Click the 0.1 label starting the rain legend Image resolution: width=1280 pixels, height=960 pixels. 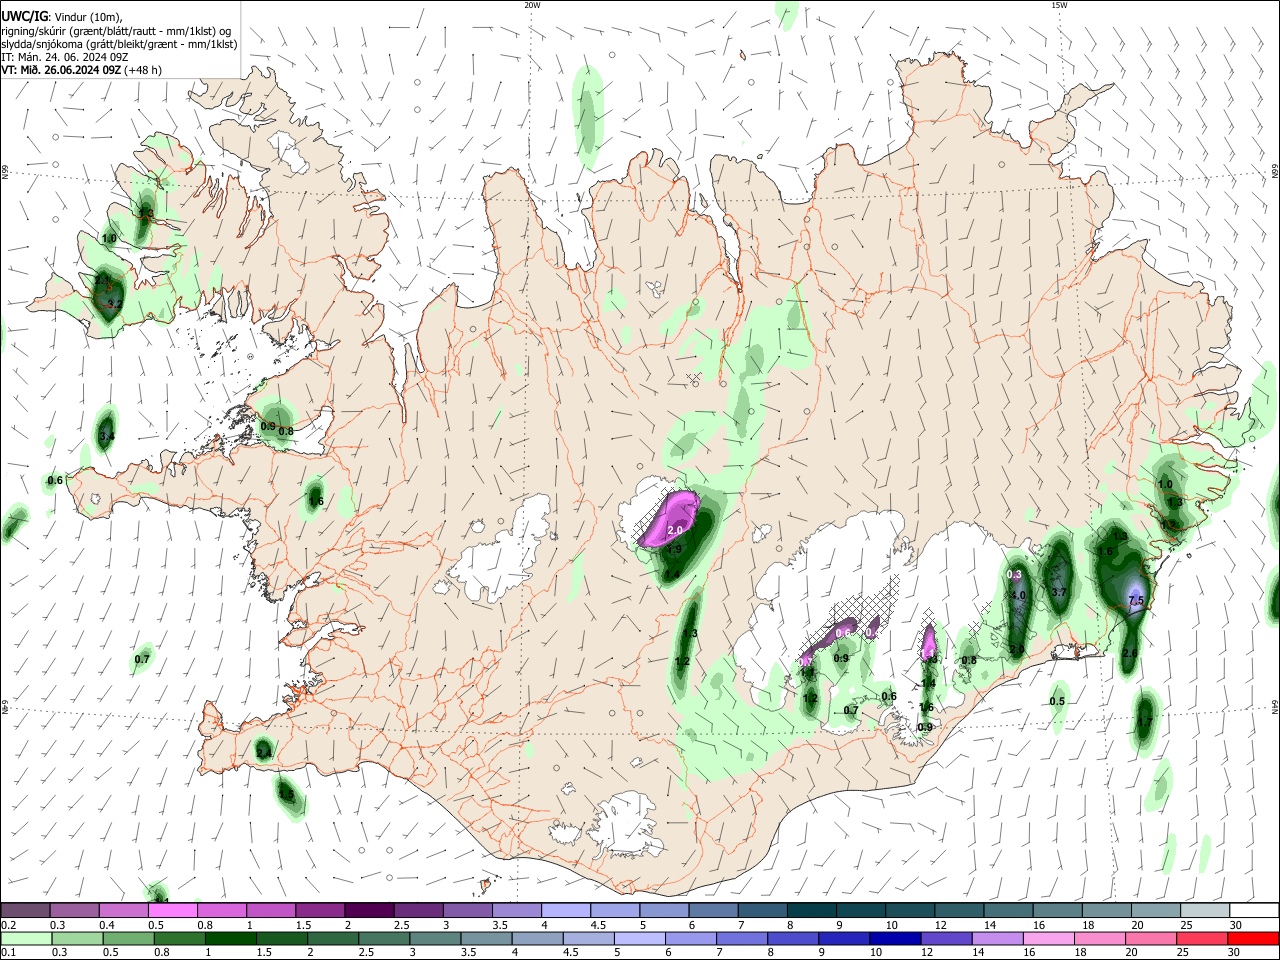8,952
